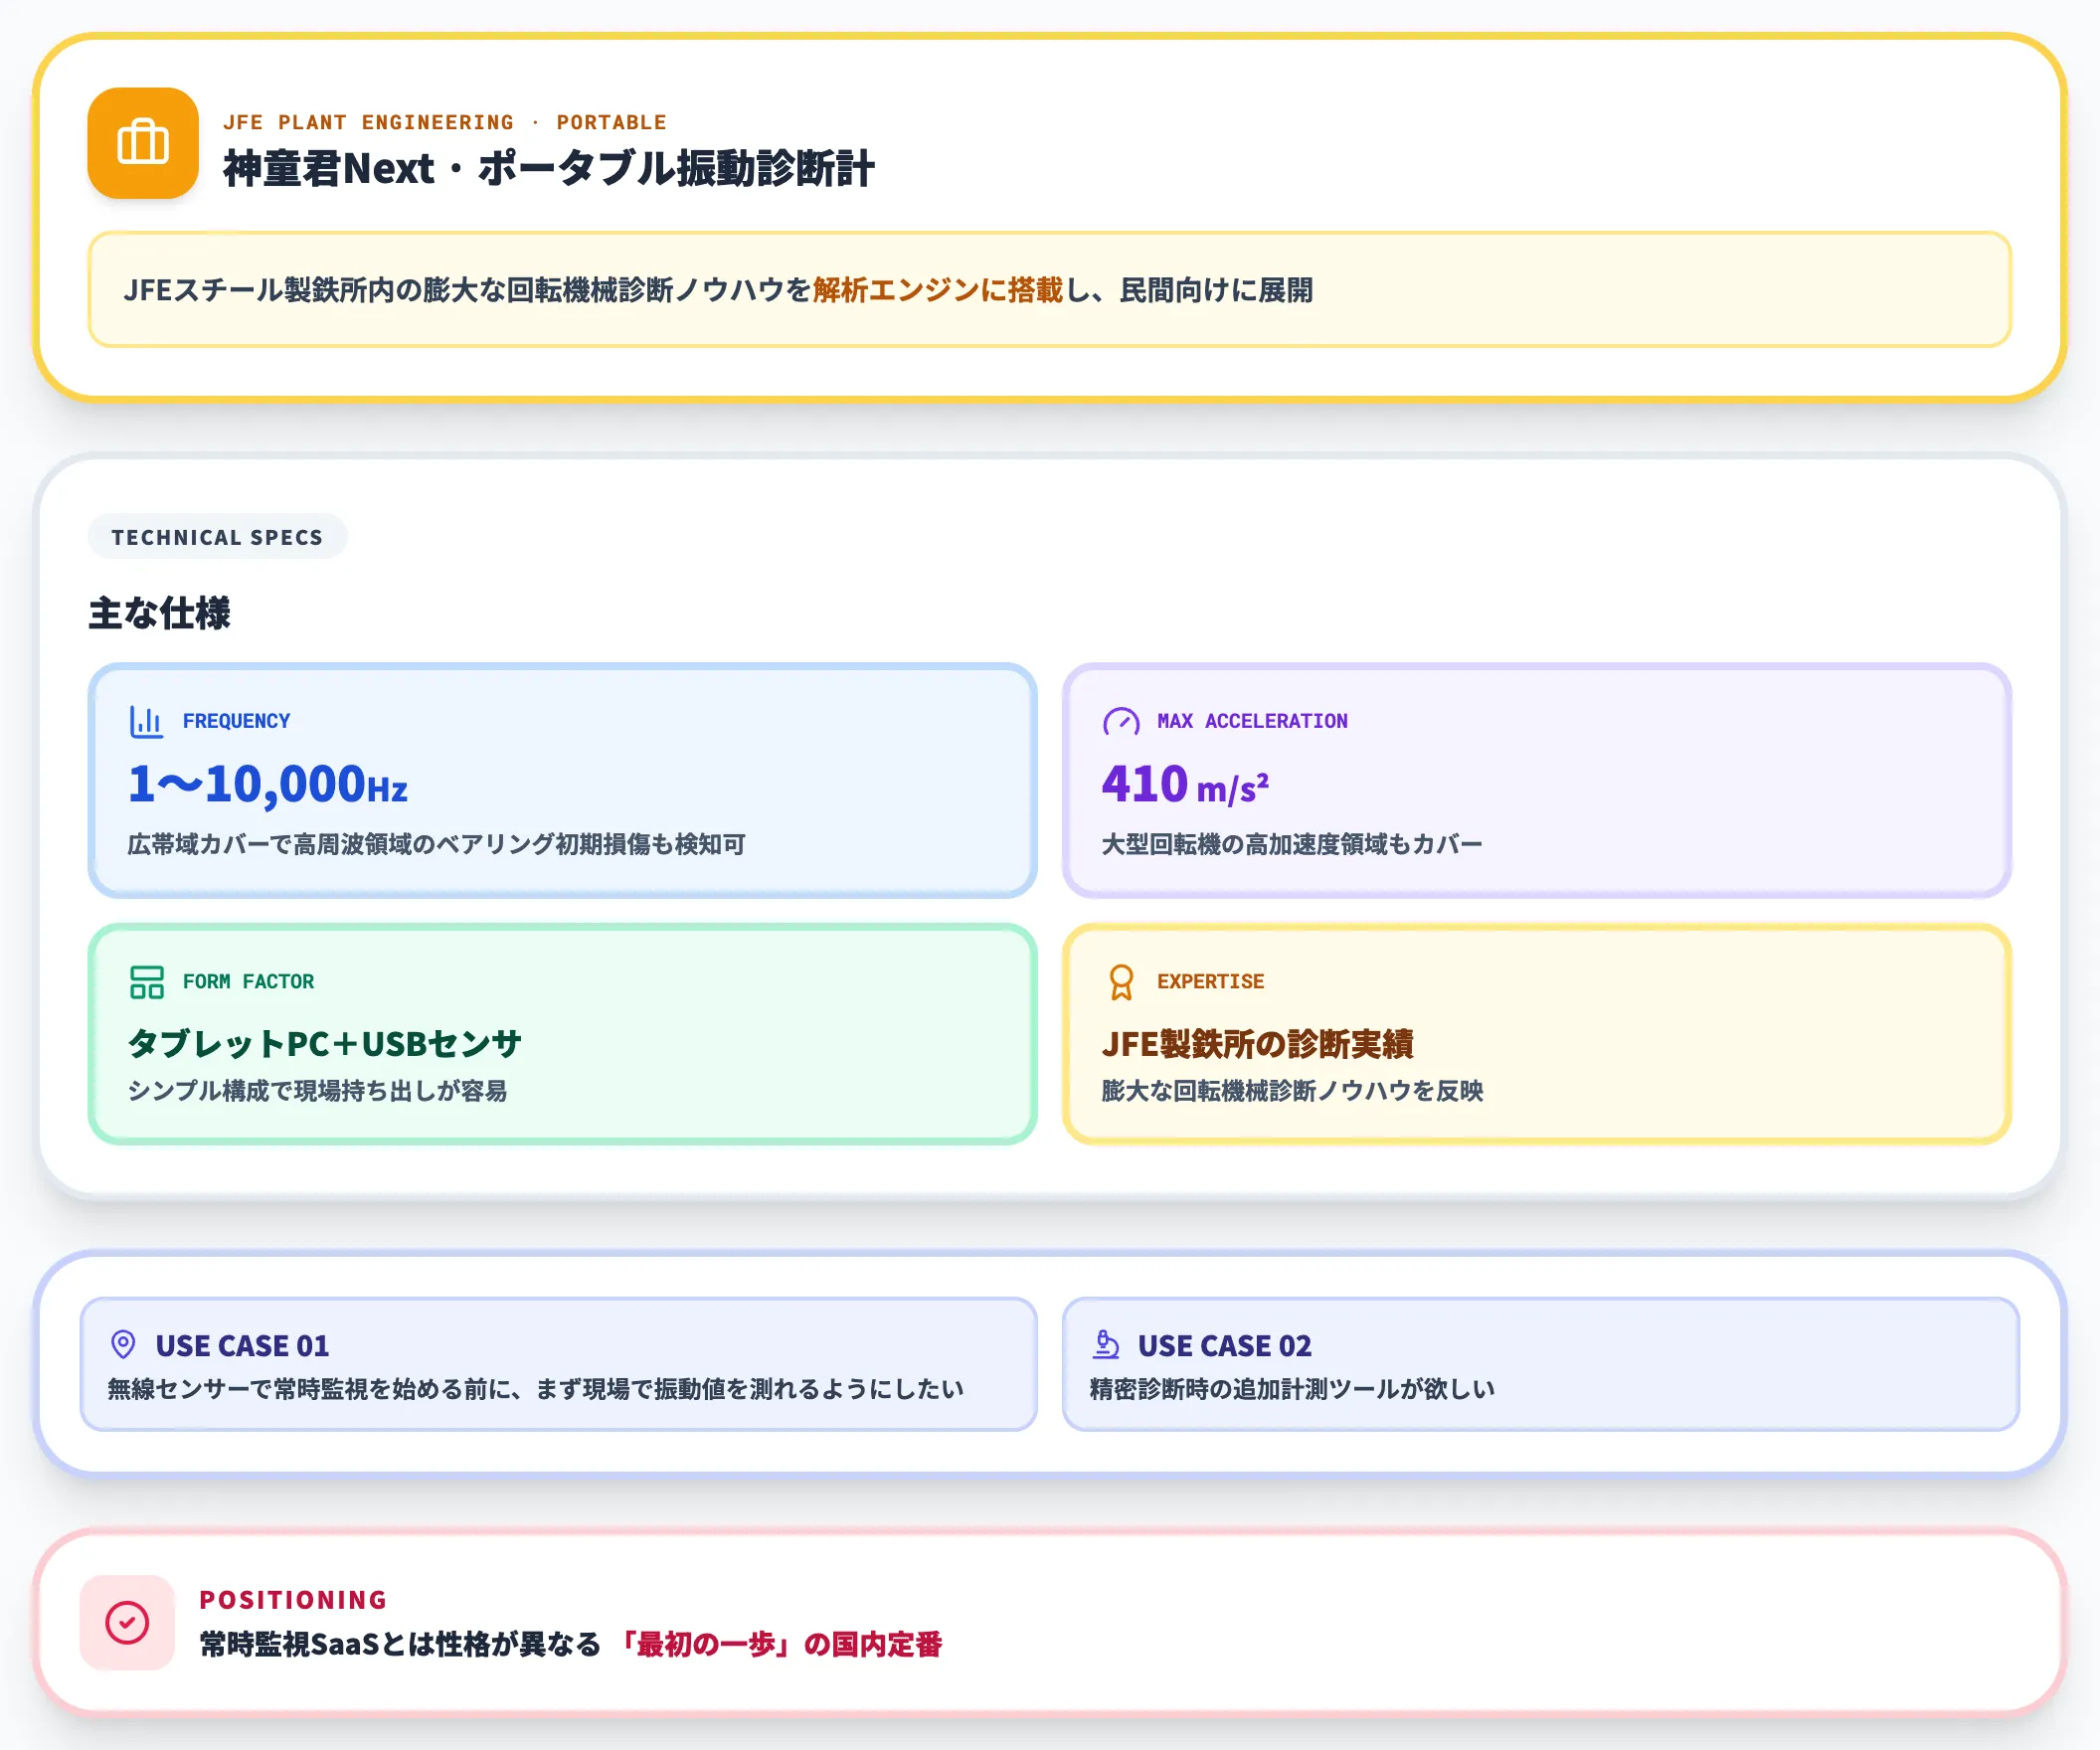This screenshot has height=1750, width=2100.
Task: Open the USE CASE 01 card
Action: click(558, 1364)
